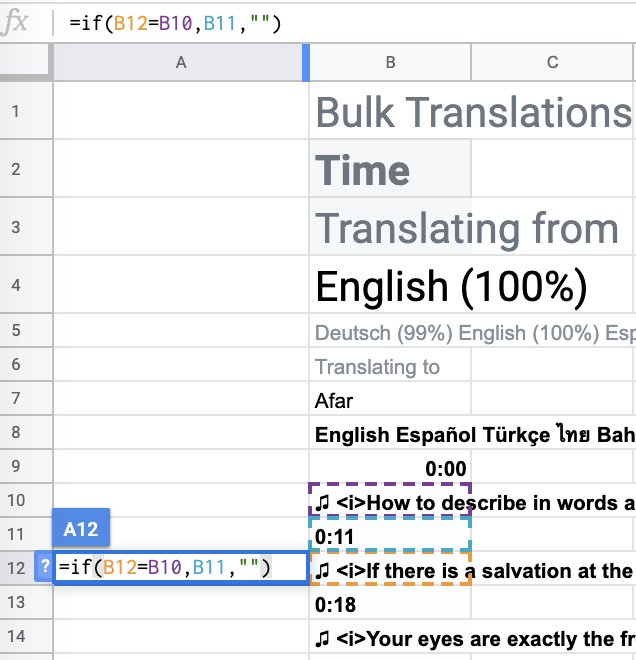Click the English (100%) cell
636x660 pixels.
pos(450,287)
